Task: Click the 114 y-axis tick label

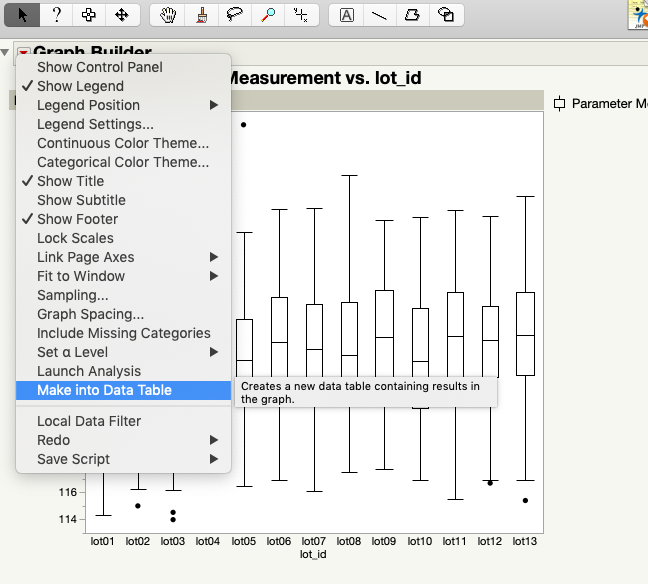Action: click(68, 519)
